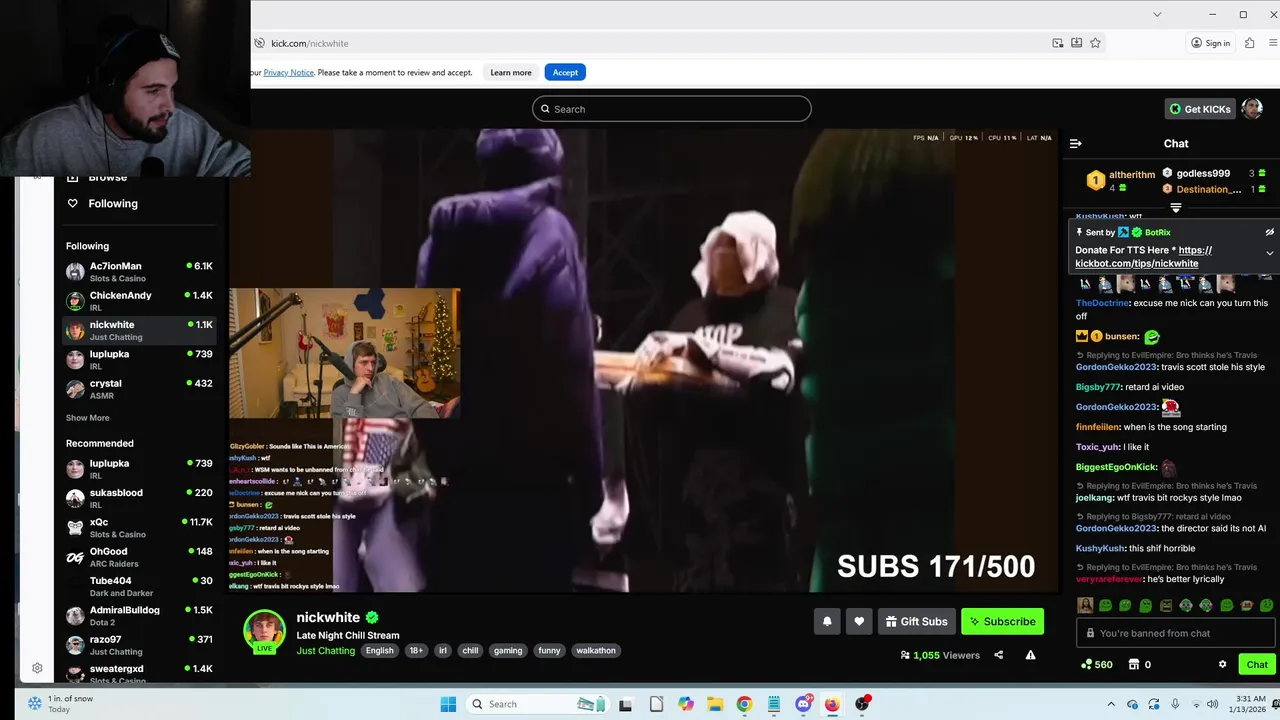
Task: Click the Gift Subs button
Action: click(x=916, y=621)
